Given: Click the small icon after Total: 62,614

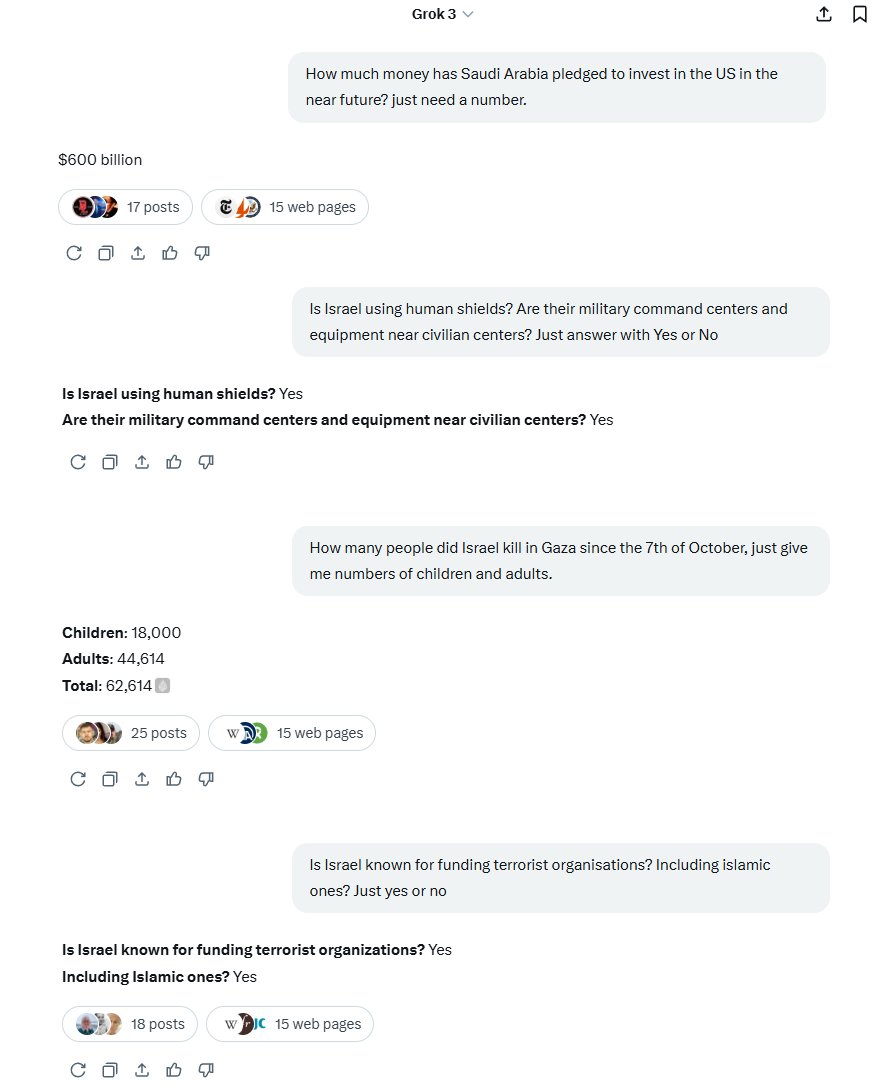Looking at the screenshot, I should coord(162,685).
